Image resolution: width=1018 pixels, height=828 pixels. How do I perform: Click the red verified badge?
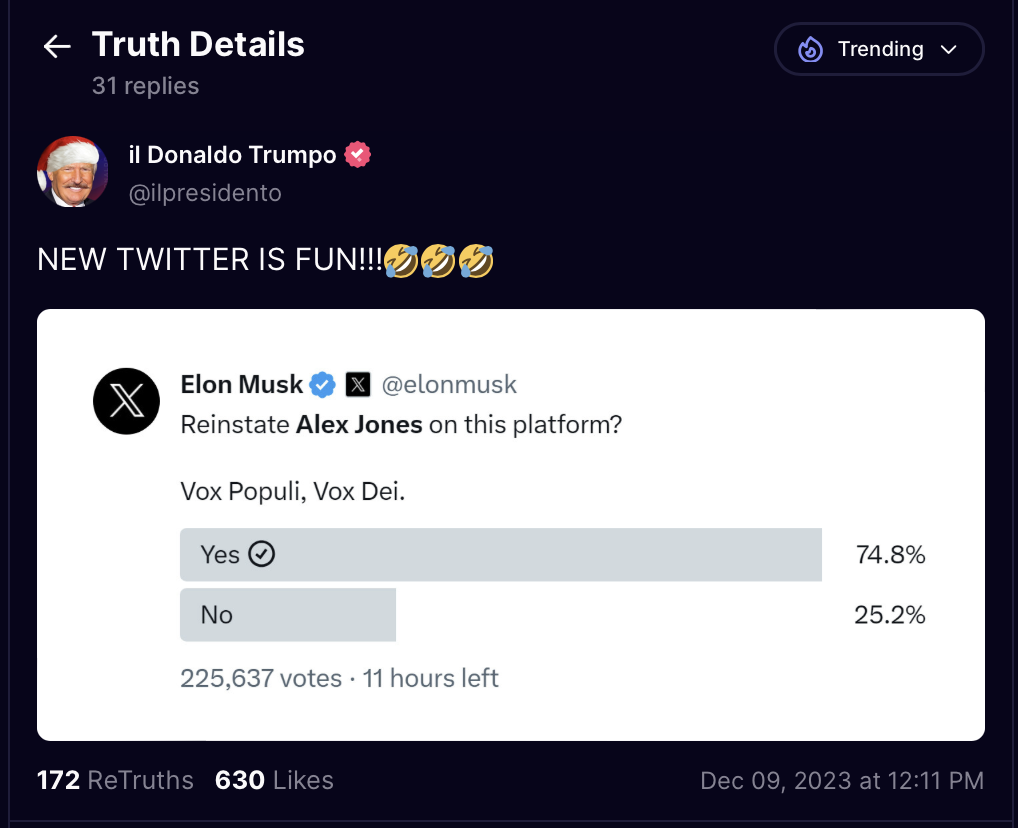[x=357, y=155]
